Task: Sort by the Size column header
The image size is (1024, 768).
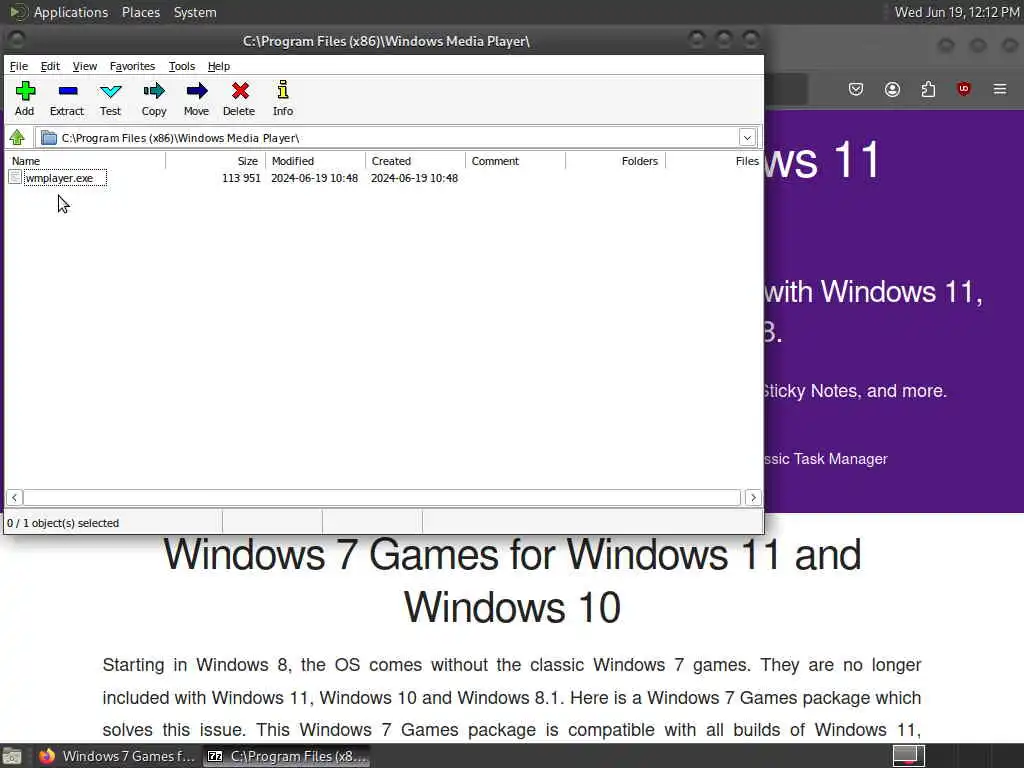Action: [x=216, y=161]
